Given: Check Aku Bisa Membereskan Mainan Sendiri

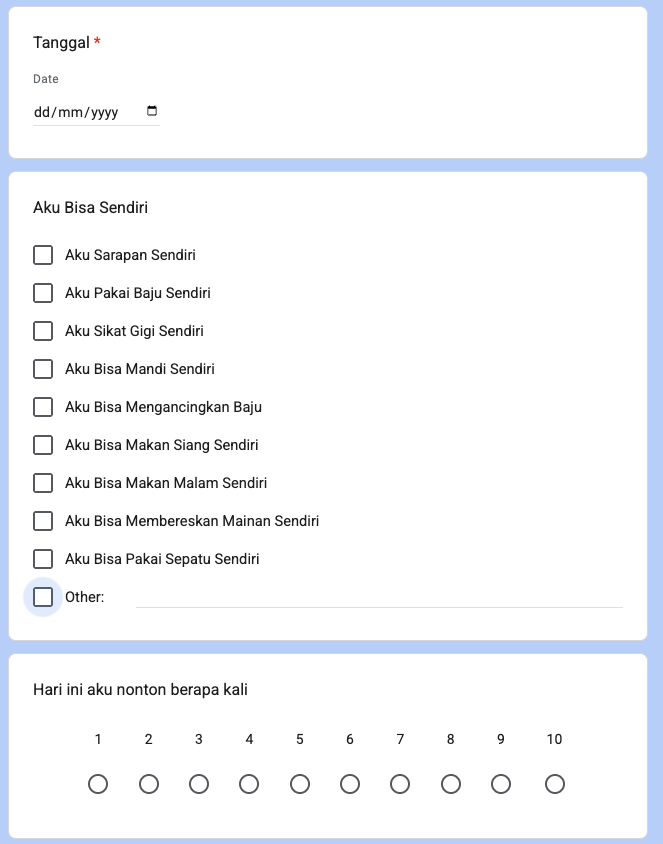Looking at the screenshot, I should click(43, 521).
